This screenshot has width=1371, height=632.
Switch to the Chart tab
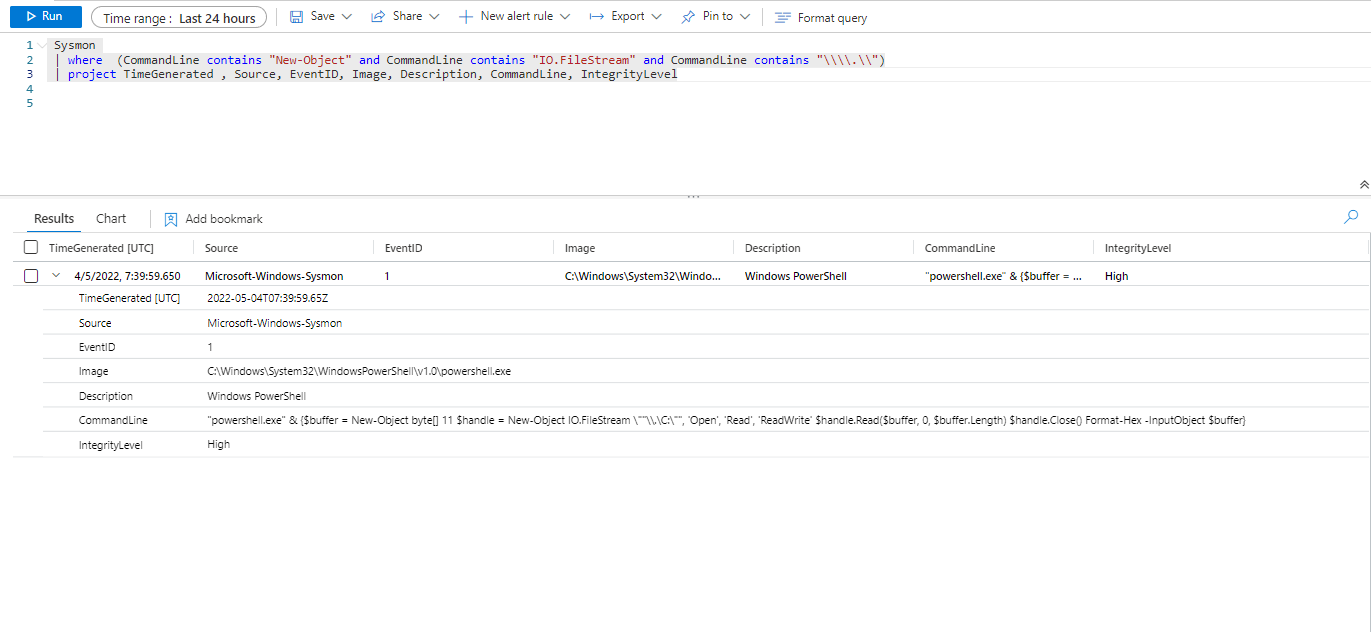point(111,219)
